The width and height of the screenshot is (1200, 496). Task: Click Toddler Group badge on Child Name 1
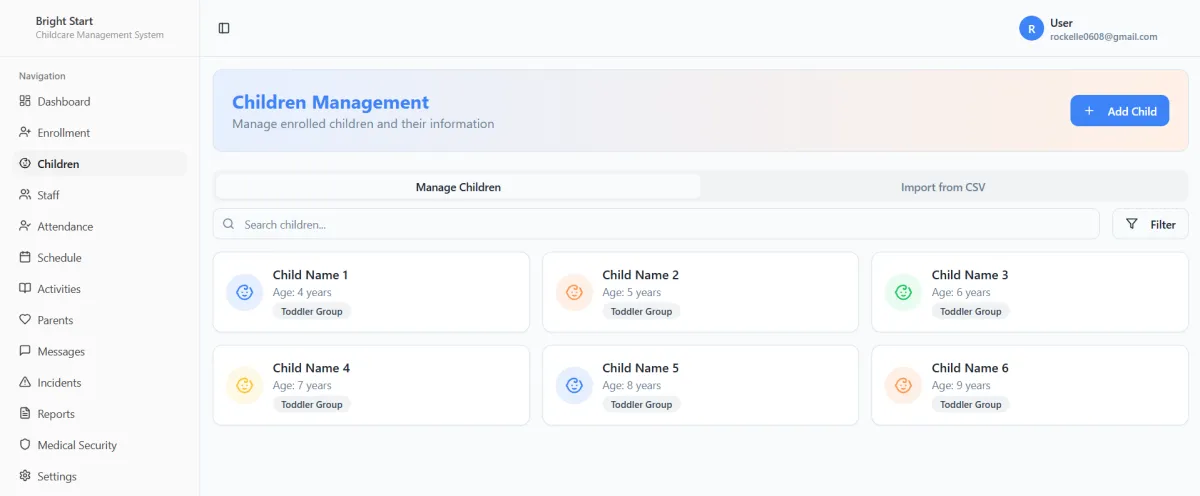pyautogui.click(x=312, y=312)
